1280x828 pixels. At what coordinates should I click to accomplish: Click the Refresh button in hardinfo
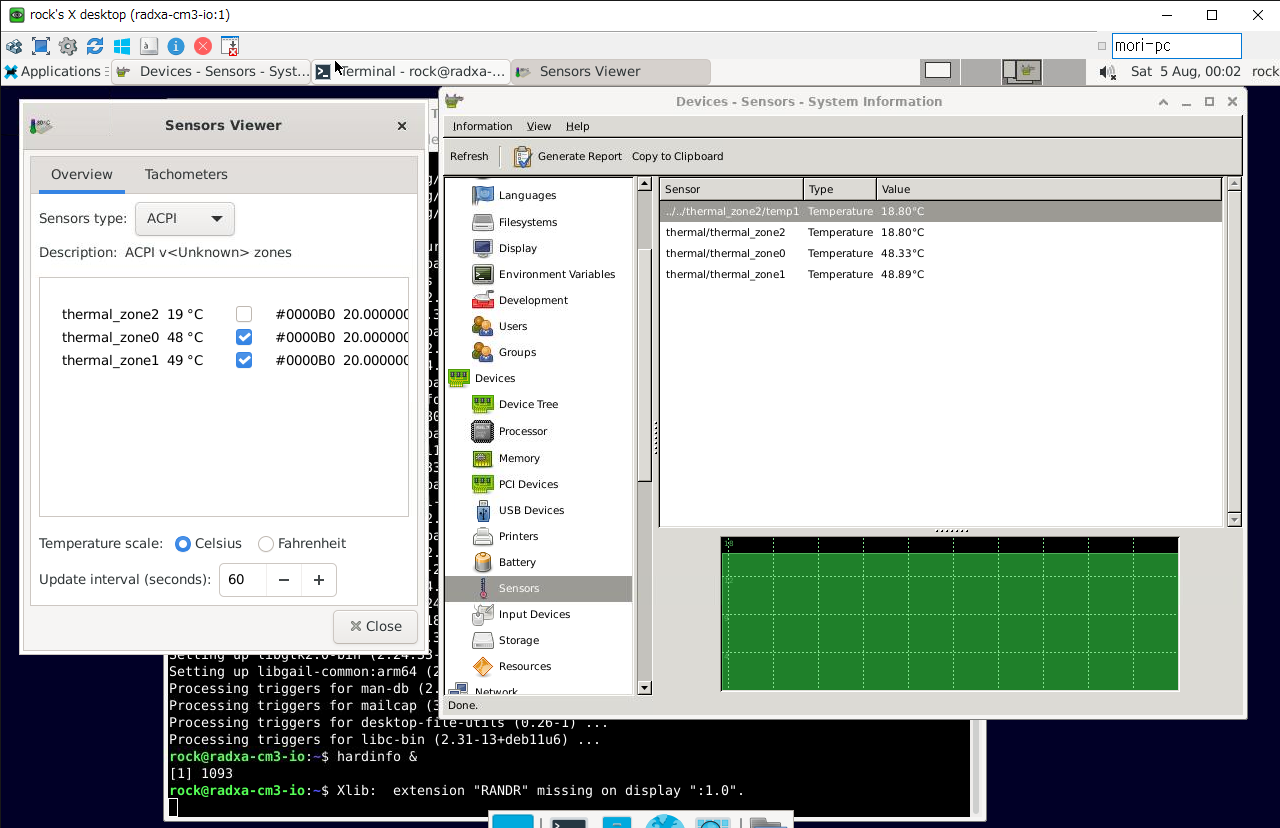tap(469, 156)
